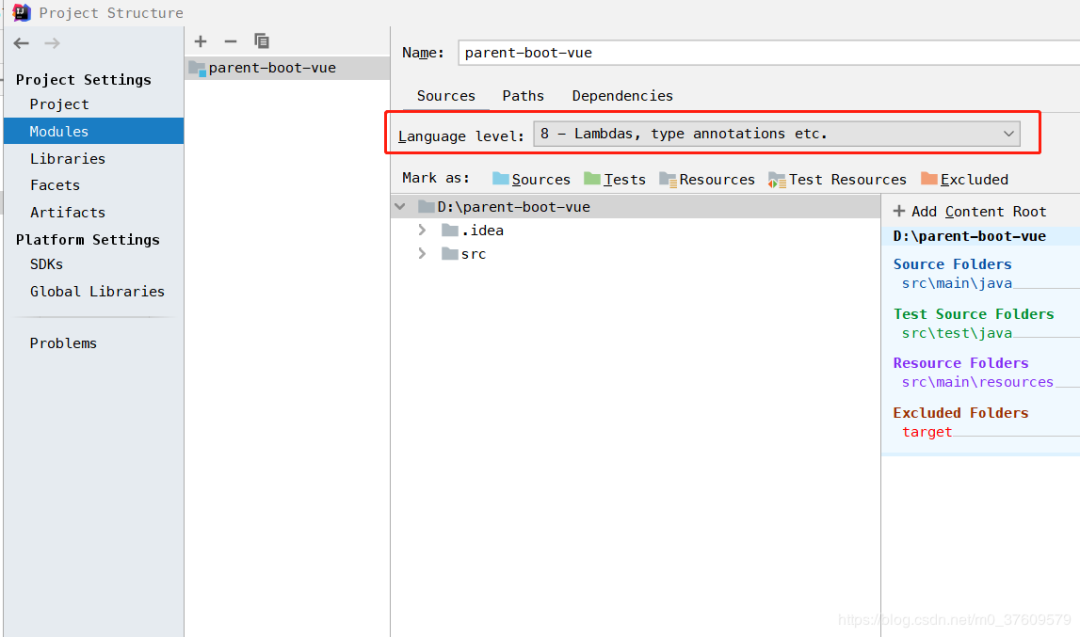Collapse the D:\parent-boot-vue tree root
The height and width of the screenshot is (637, 1080).
point(400,207)
